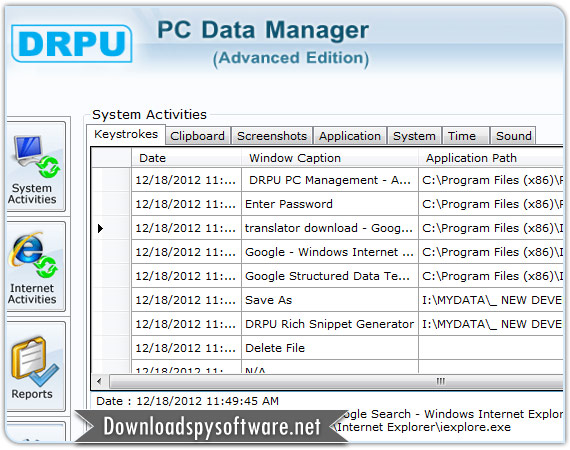Sort by the Date column header
Viewport: 570px width, 450px height.
186,158
